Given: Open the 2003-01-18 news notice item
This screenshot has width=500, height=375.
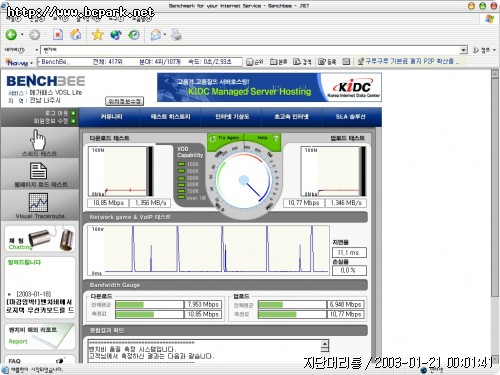Looking at the screenshot, I should coord(40,302).
